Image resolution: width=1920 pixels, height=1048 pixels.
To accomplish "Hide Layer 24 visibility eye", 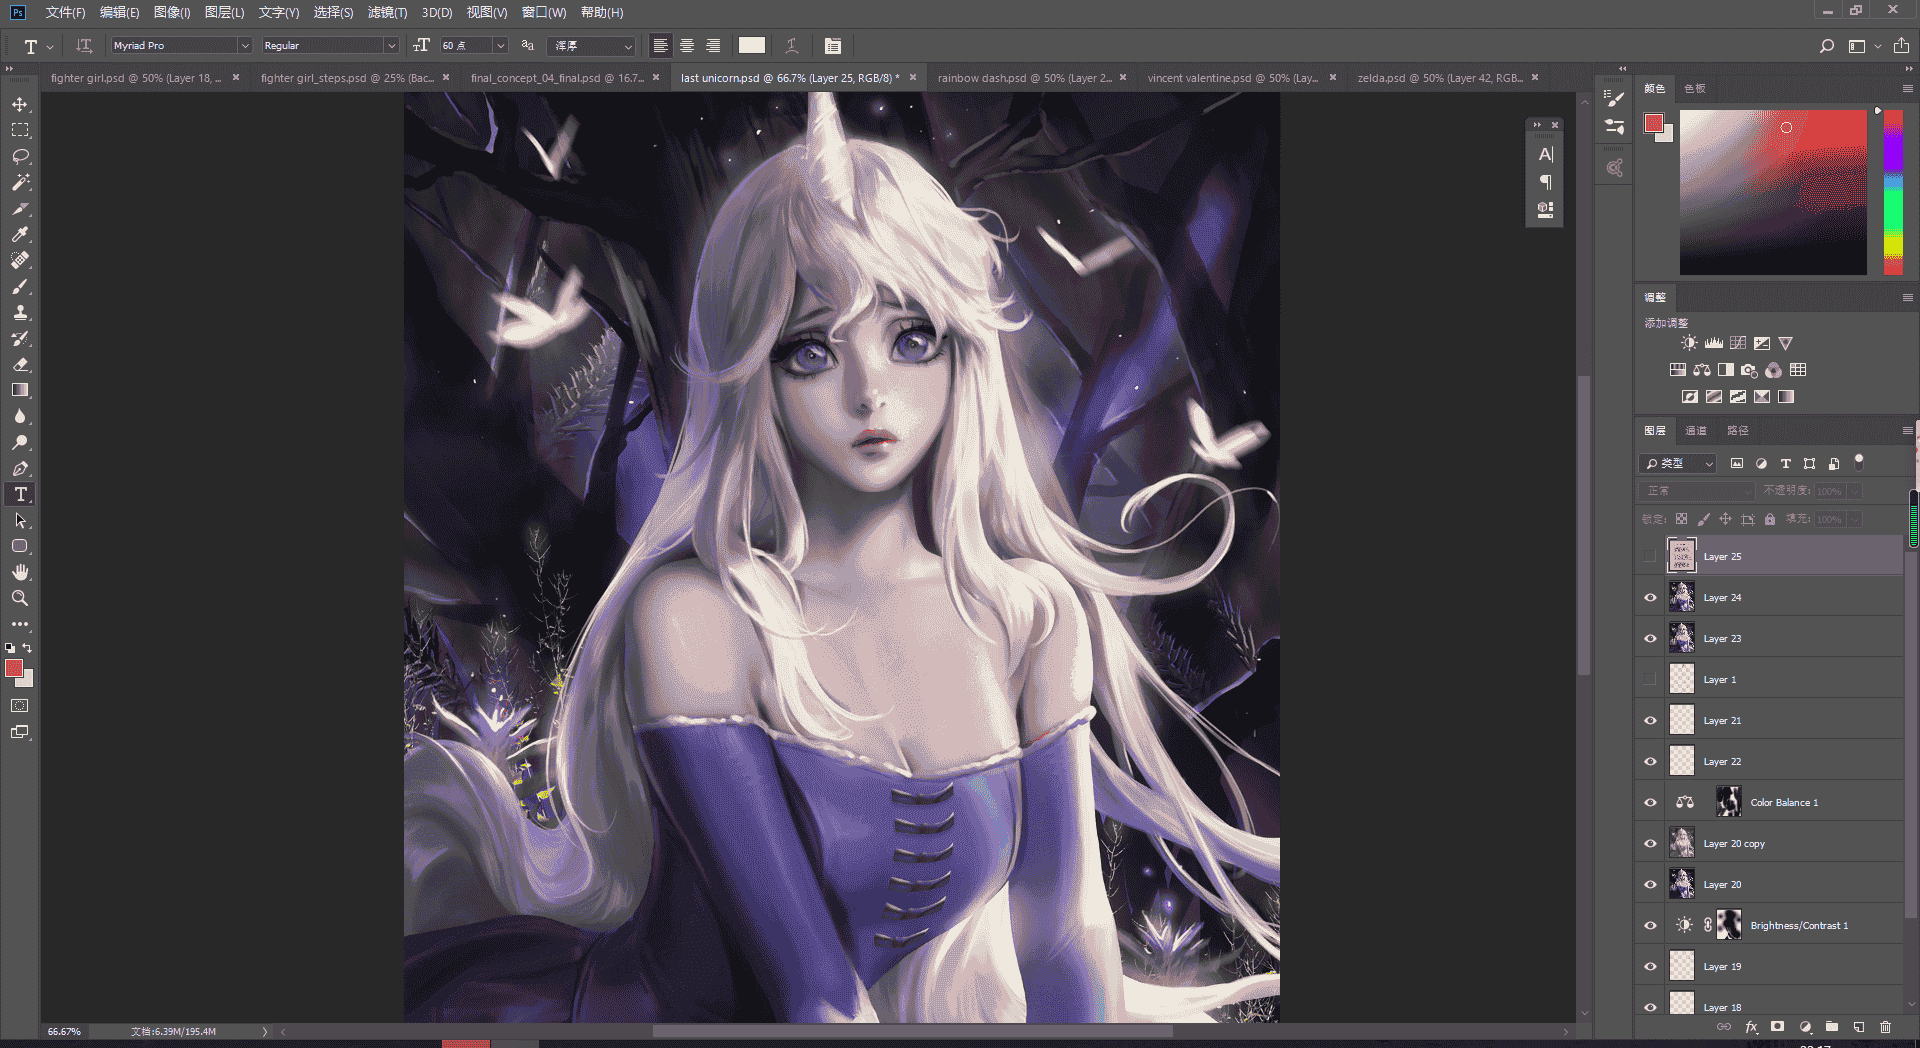I will click(x=1651, y=598).
